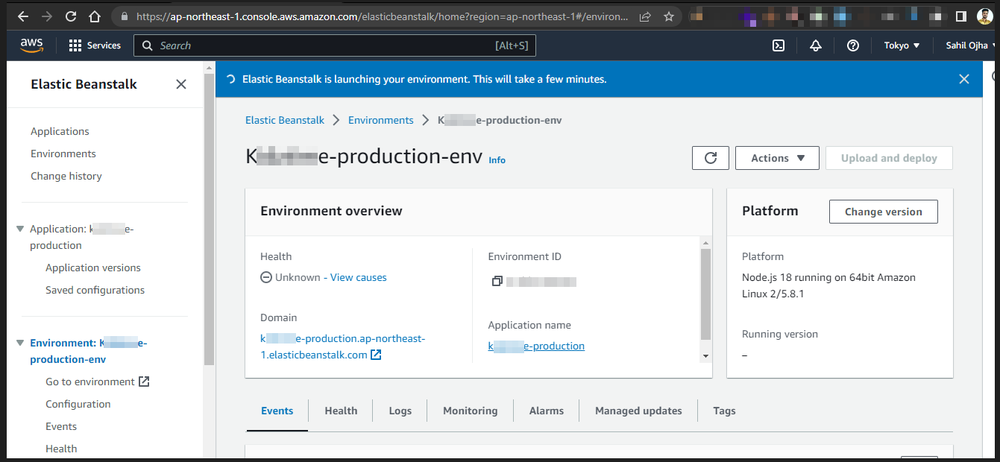Open browser side panel icon
1000x462 pixels.
point(961,17)
